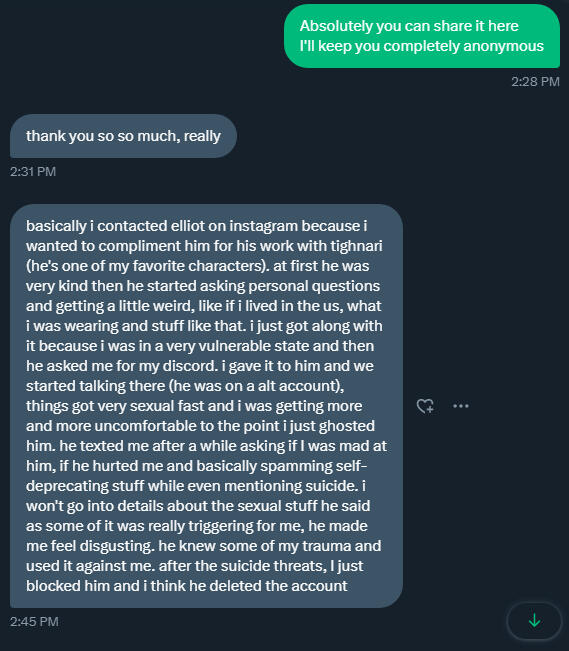Screen dimensions: 569x651
Task: Add a reaction using the heart-plus icon
Action: pyautogui.click(x=425, y=406)
